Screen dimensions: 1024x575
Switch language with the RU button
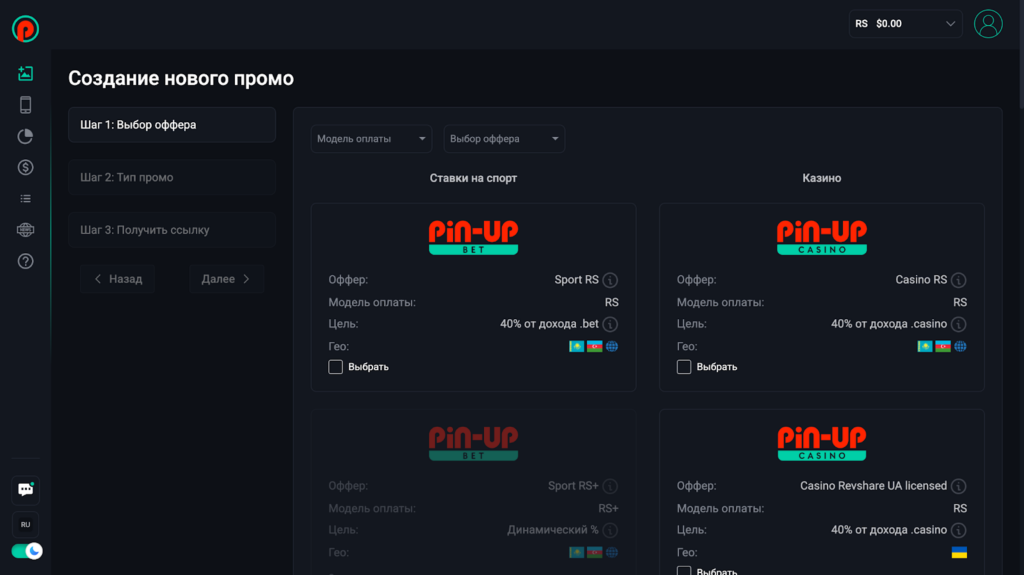pos(25,525)
